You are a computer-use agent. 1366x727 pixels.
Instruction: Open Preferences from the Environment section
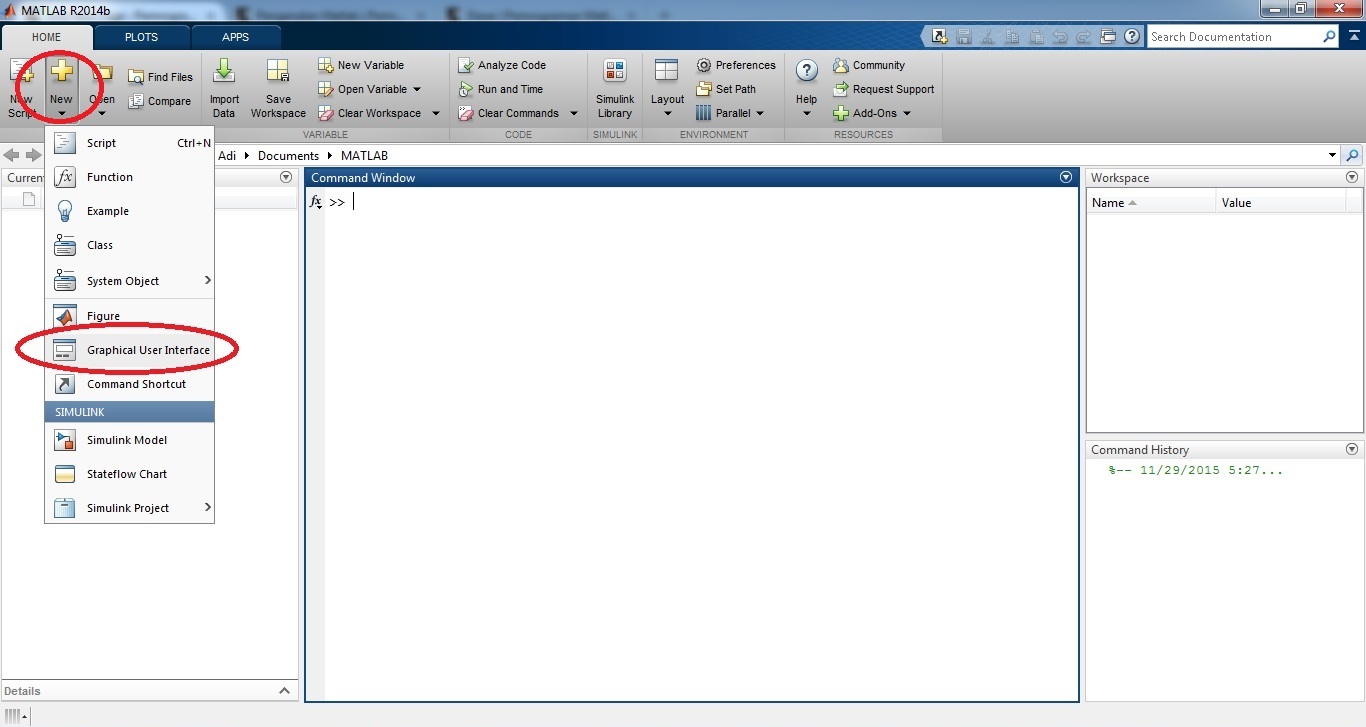pyautogui.click(x=704, y=66)
